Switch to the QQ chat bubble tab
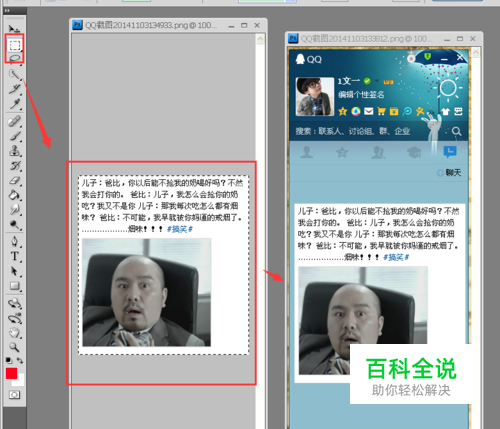 pyautogui.click(x=450, y=152)
